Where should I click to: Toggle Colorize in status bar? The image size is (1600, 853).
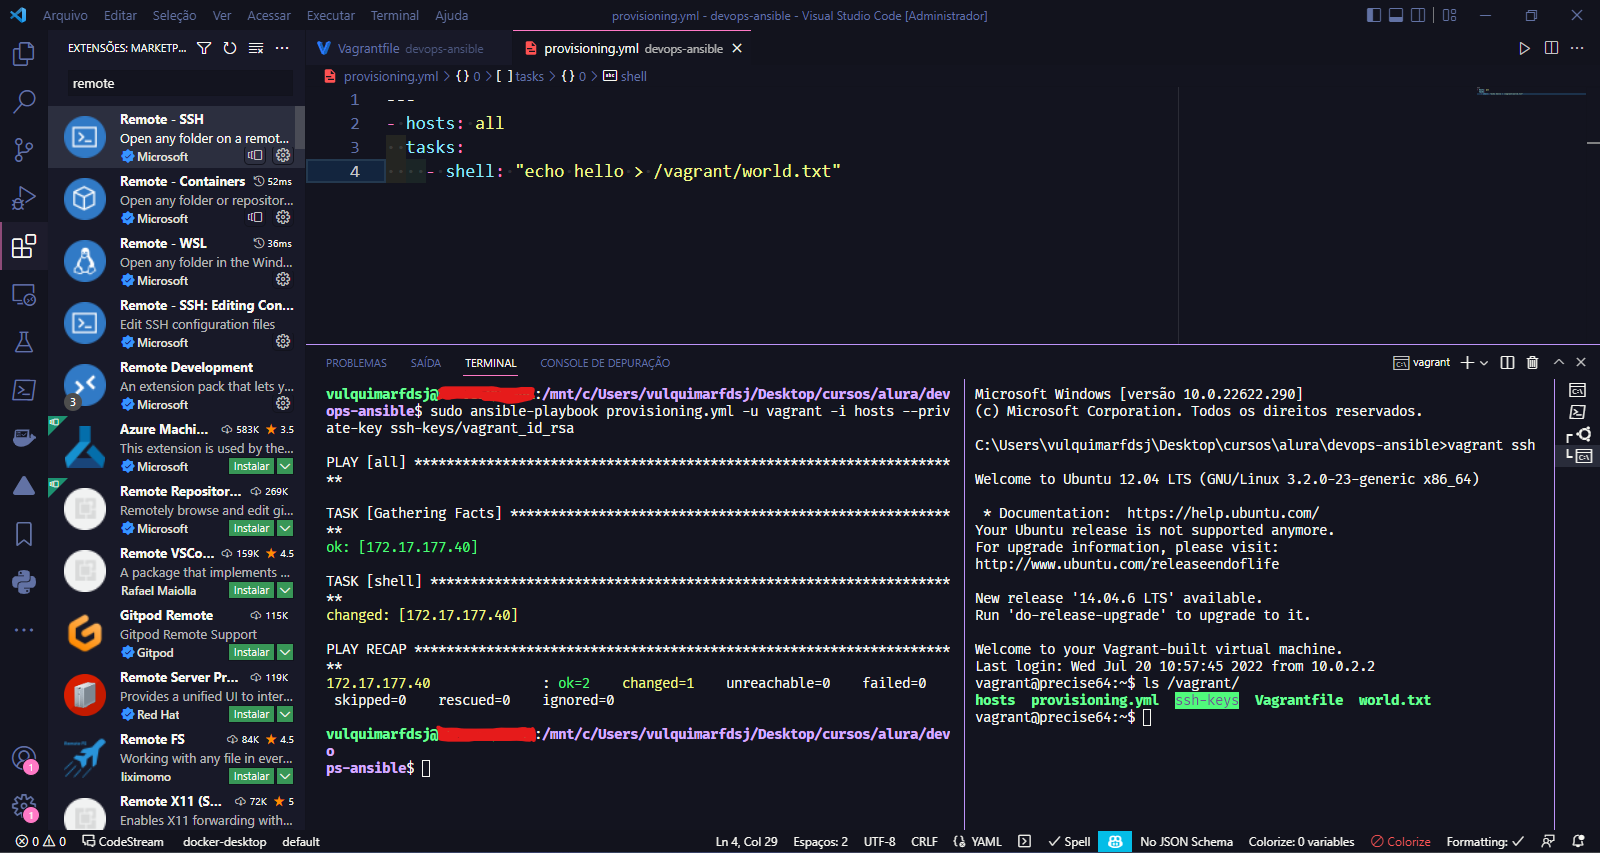(x=1400, y=842)
